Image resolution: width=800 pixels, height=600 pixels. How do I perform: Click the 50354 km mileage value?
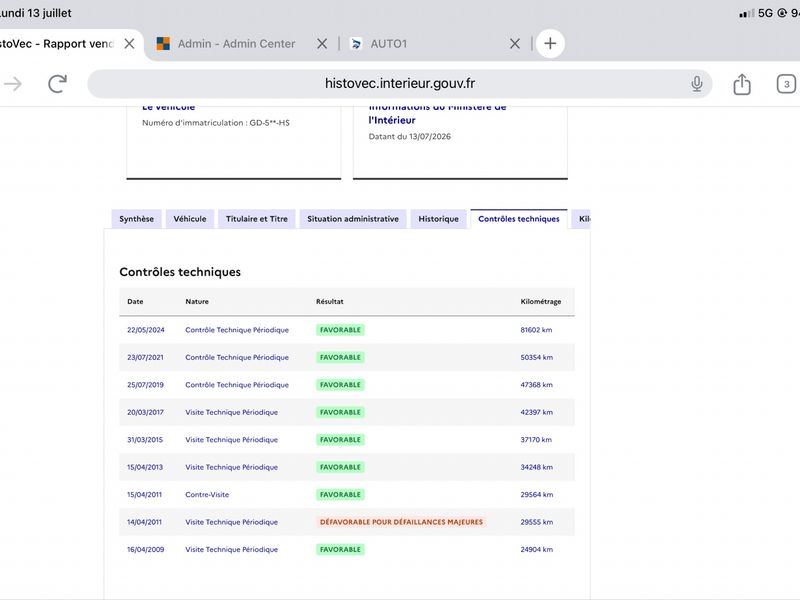537,358
